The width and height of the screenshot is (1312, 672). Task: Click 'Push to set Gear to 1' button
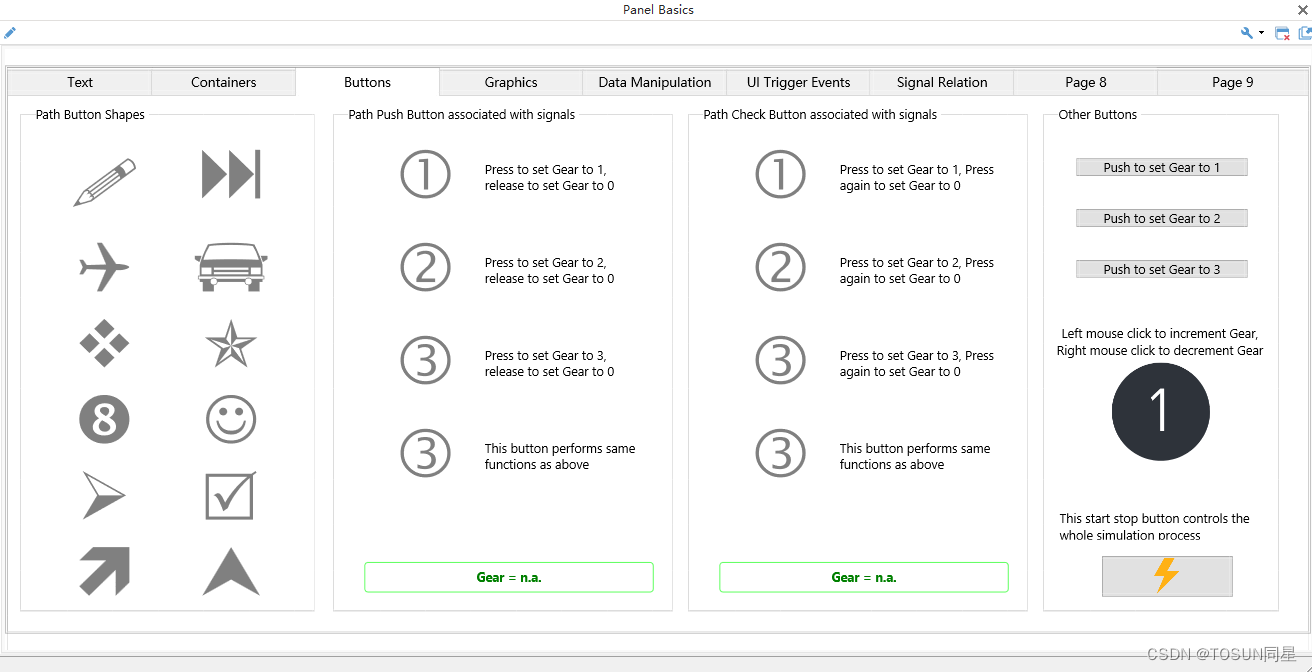(1162, 167)
